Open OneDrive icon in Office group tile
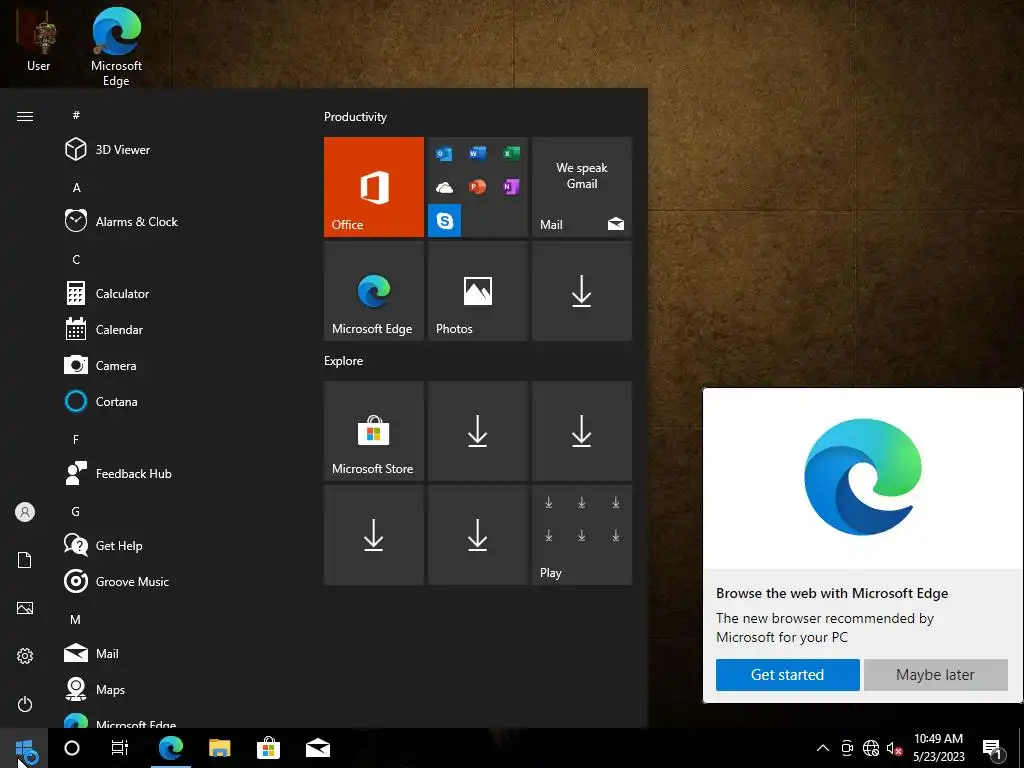 coord(444,187)
